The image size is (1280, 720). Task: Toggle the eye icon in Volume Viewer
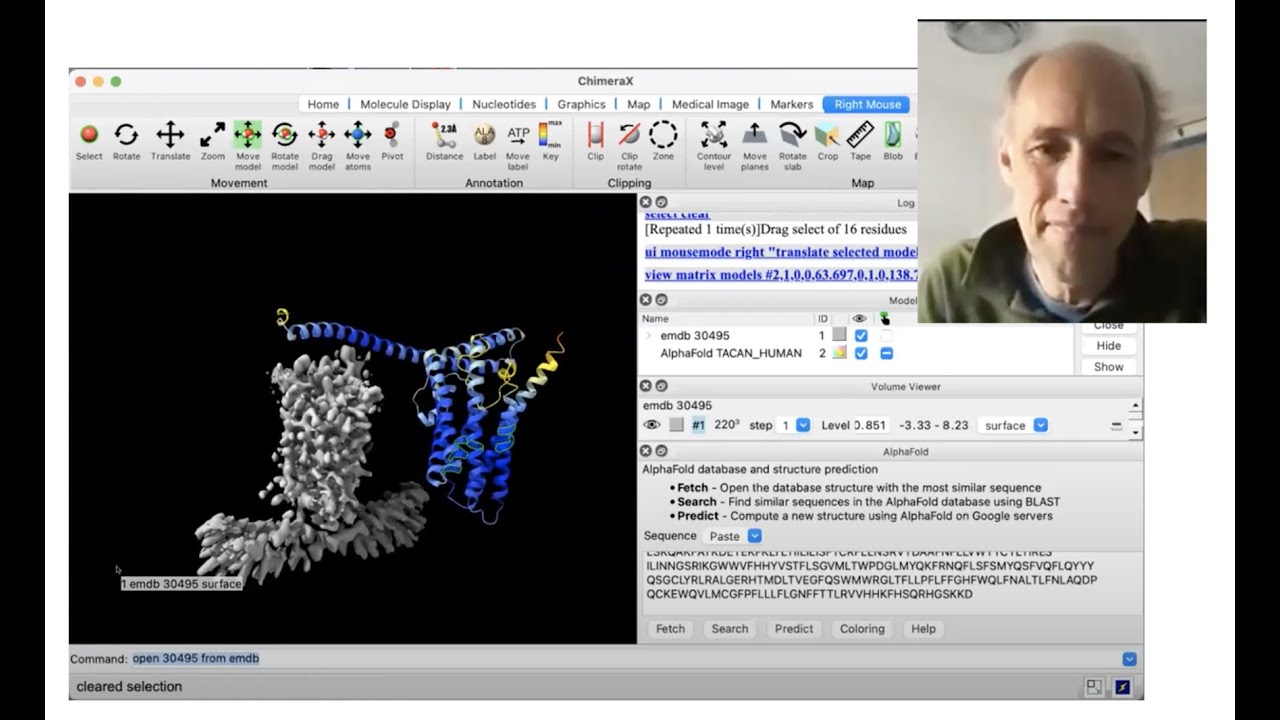652,425
